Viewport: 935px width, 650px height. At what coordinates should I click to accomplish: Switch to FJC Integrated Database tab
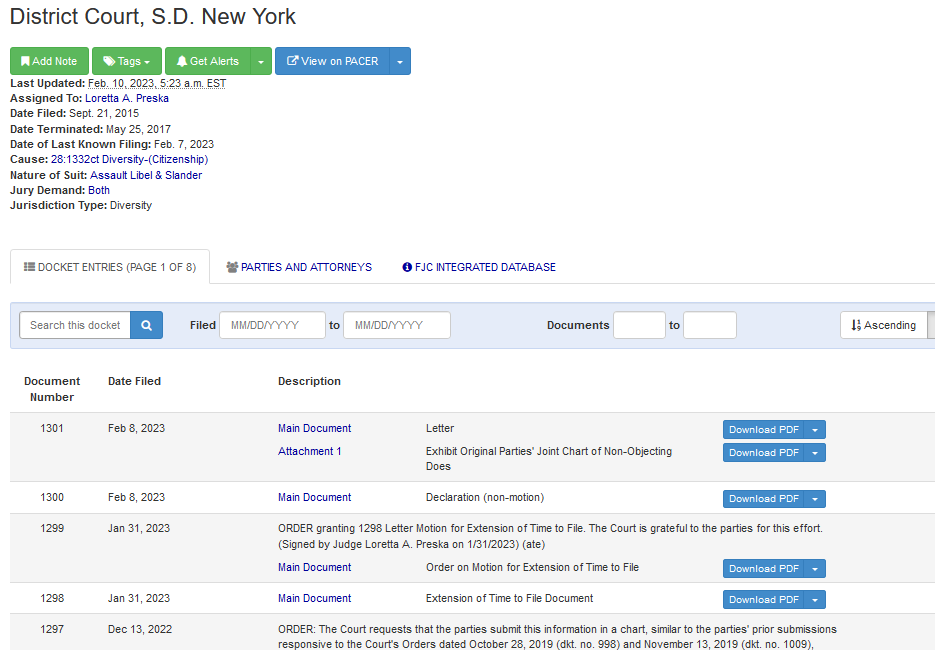pyautogui.click(x=479, y=267)
